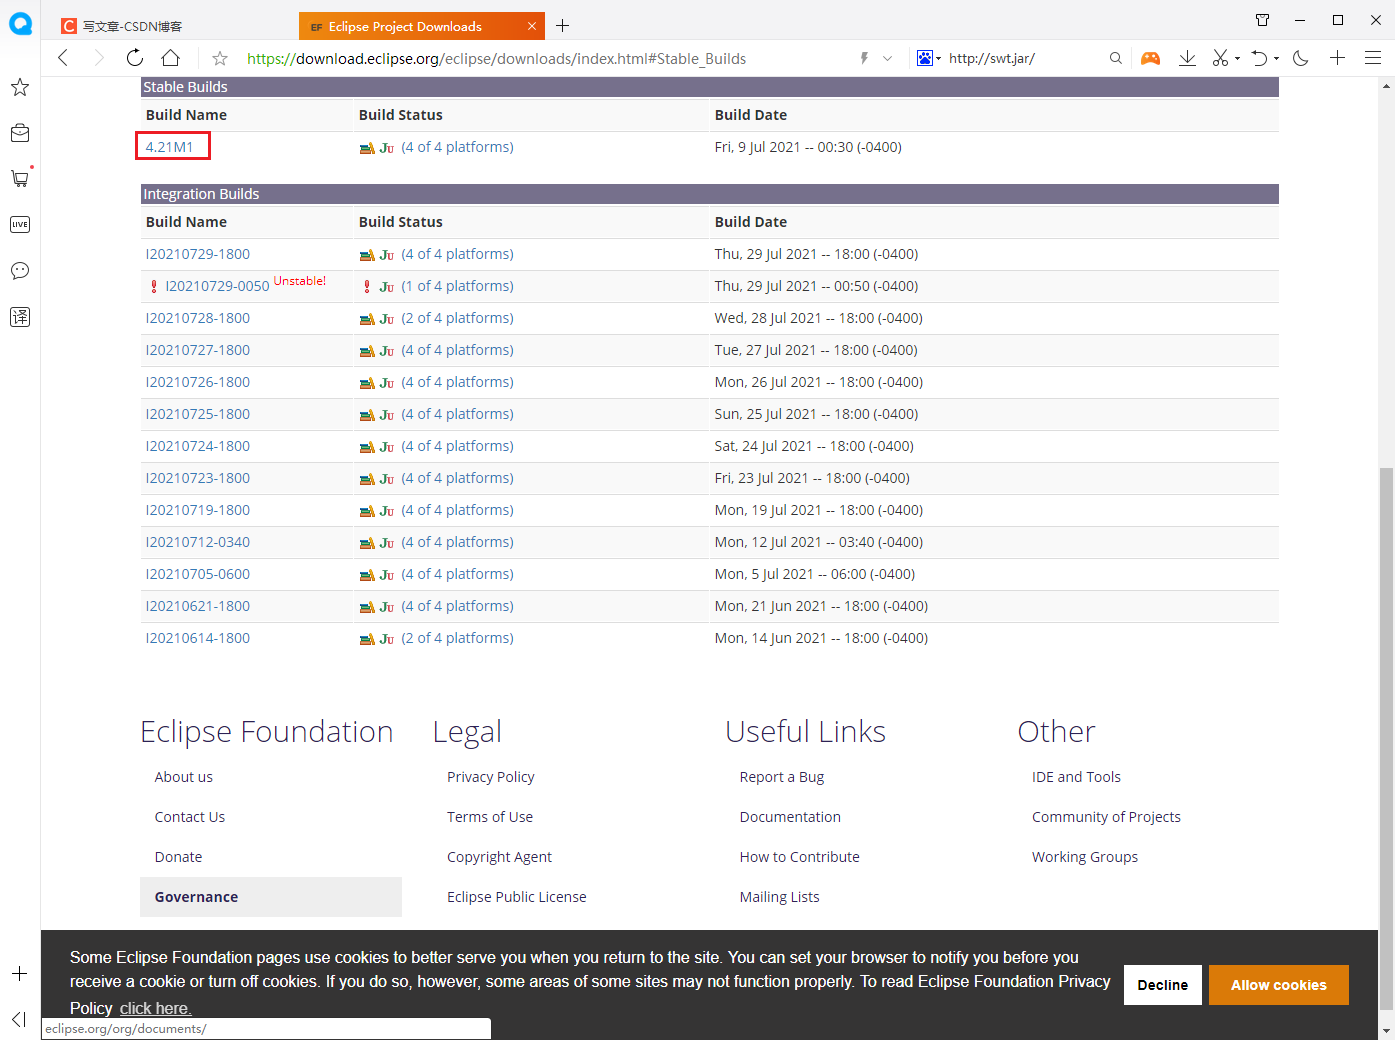Click the lightning speed mode icon
This screenshot has height=1040, width=1395.
[x=864, y=58]
